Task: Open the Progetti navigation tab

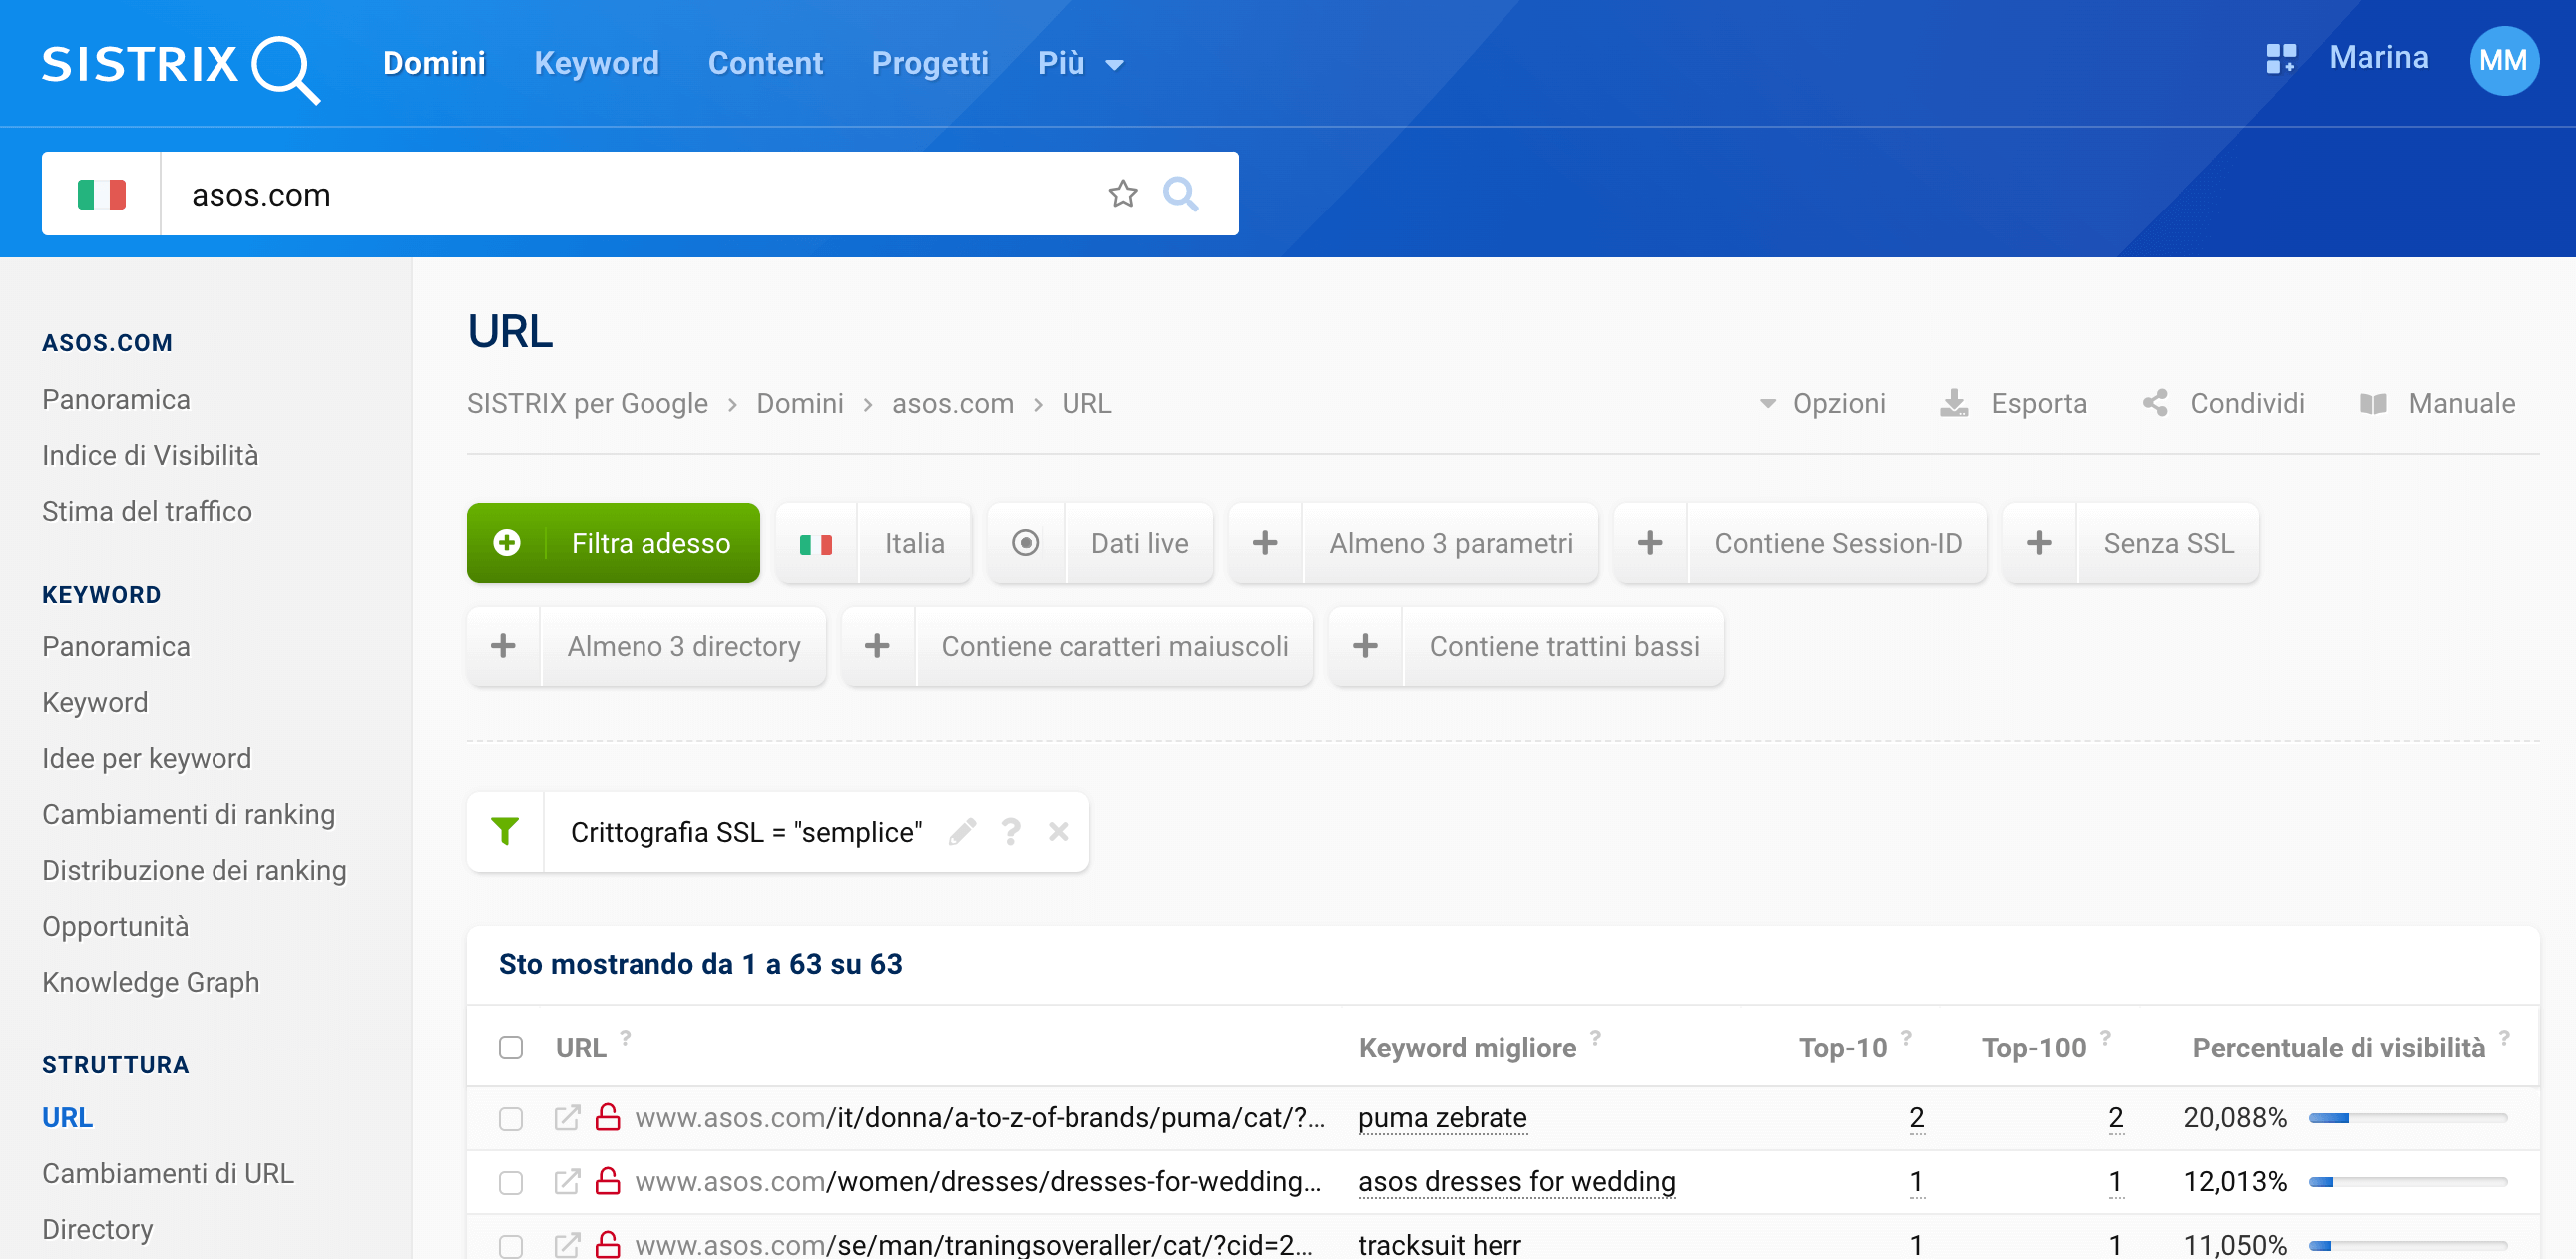Action: click(x=929, y=63)
